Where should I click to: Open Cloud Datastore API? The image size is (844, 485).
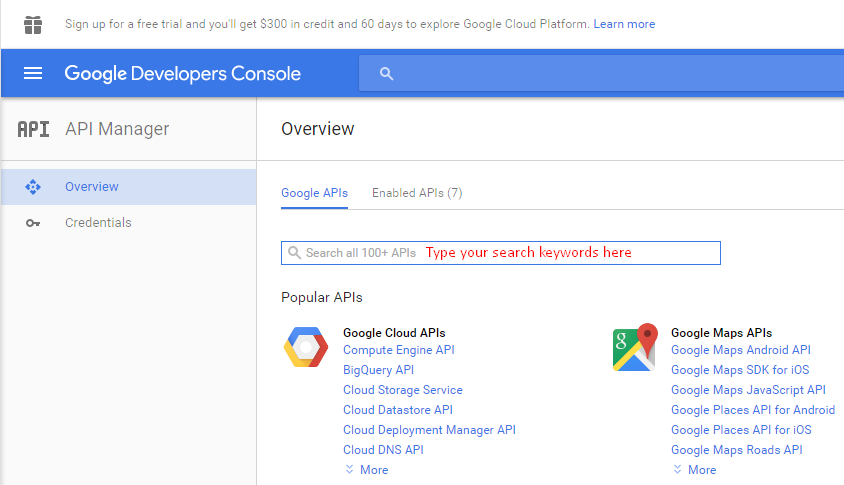coord(398,410)
